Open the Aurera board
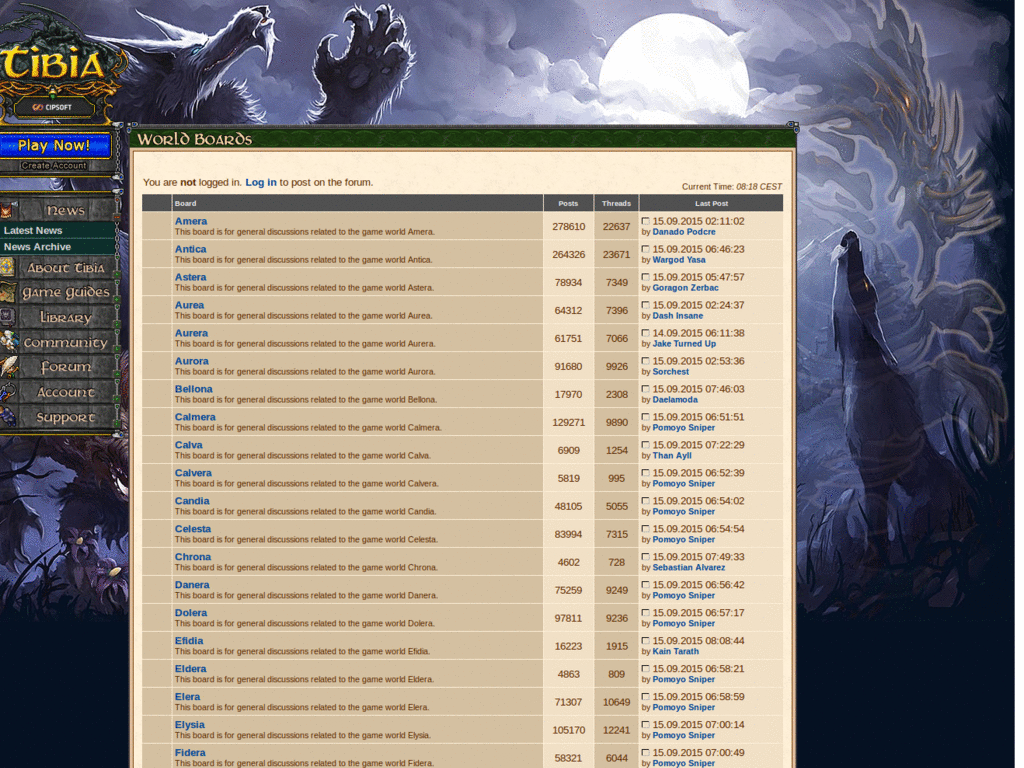 [191, 333]
